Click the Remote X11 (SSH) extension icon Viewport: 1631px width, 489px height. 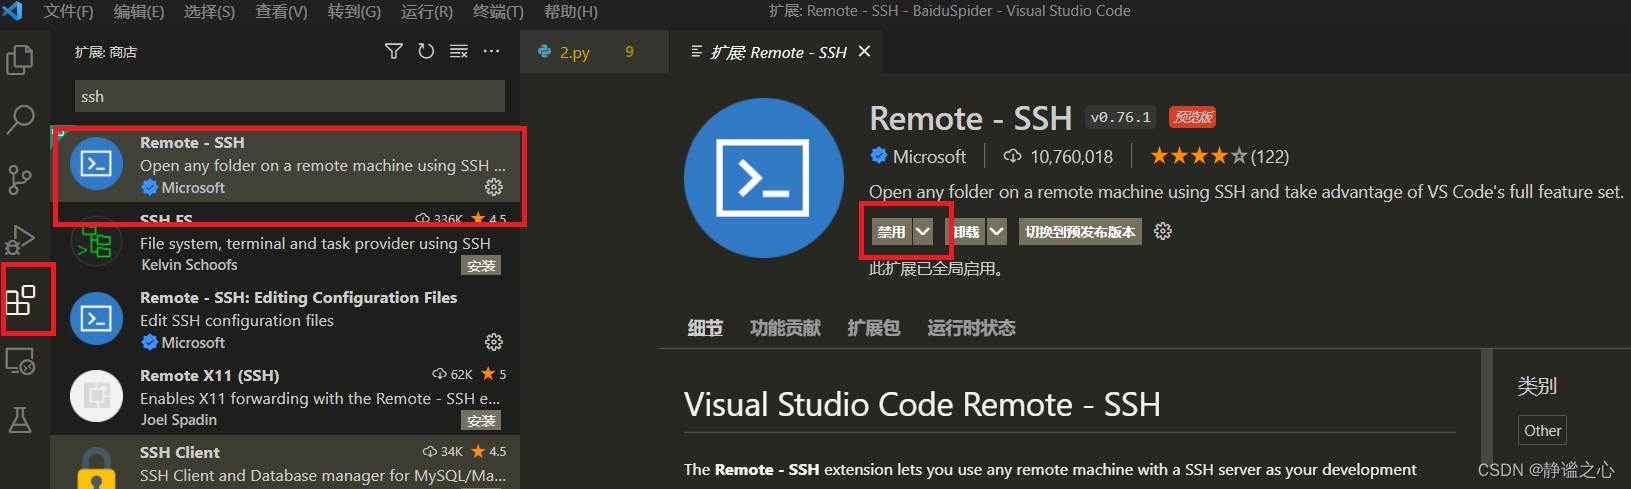coord(96,397)
